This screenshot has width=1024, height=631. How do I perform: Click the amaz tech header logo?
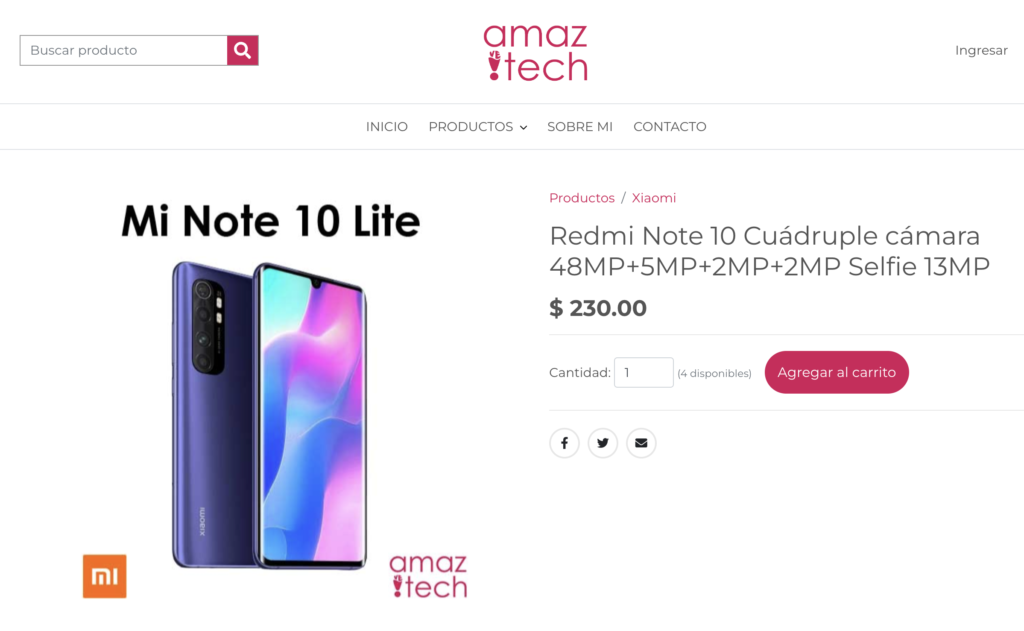click(536, 52)
